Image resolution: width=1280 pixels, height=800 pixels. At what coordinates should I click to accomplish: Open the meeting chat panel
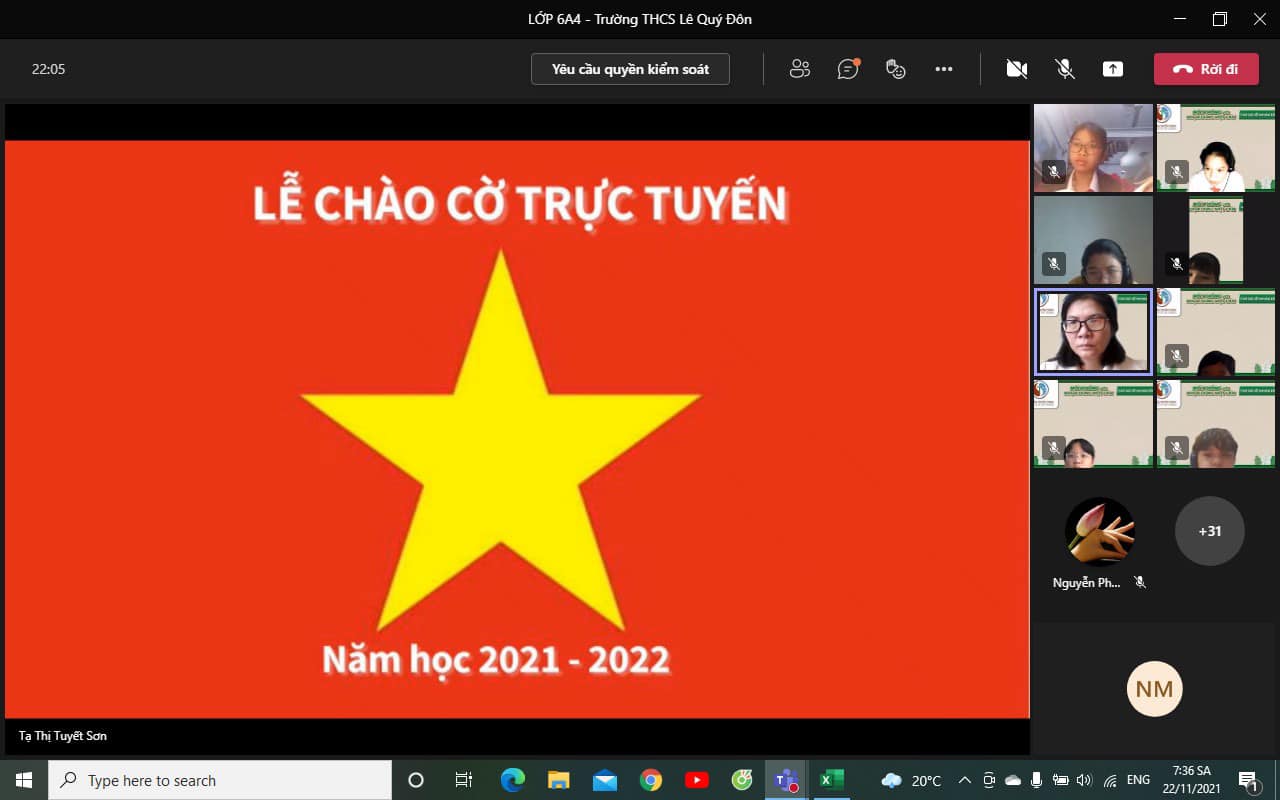848,69
